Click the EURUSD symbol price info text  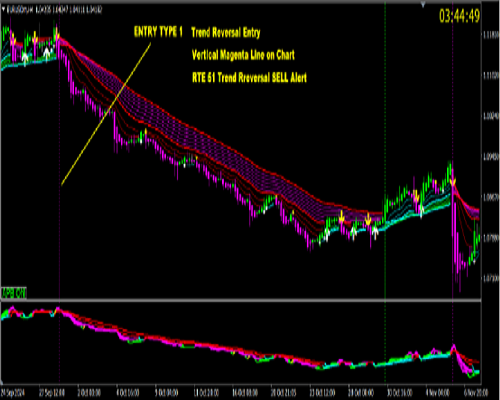pyautogui.click(x=54, y=10)
